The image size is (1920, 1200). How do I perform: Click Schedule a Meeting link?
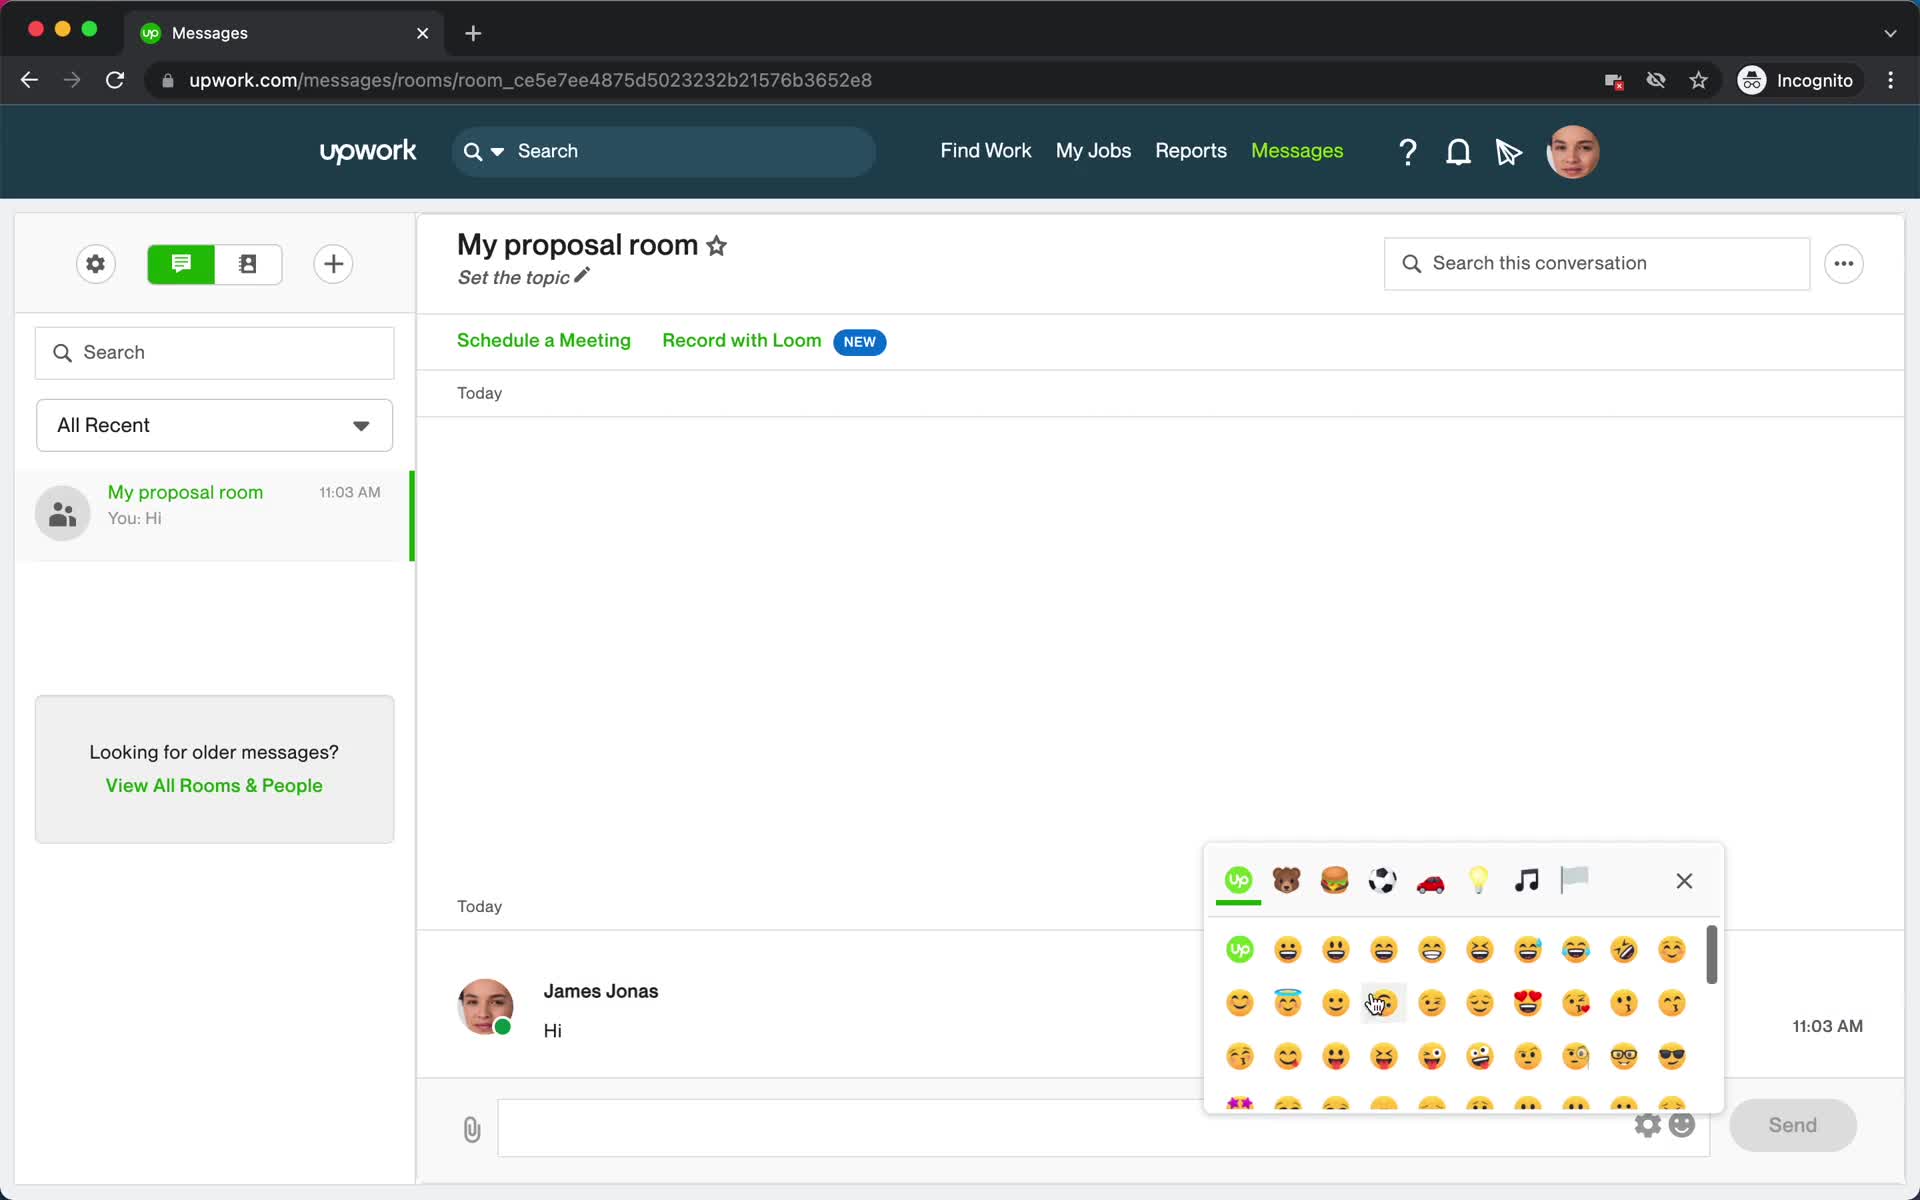[544, 341]
